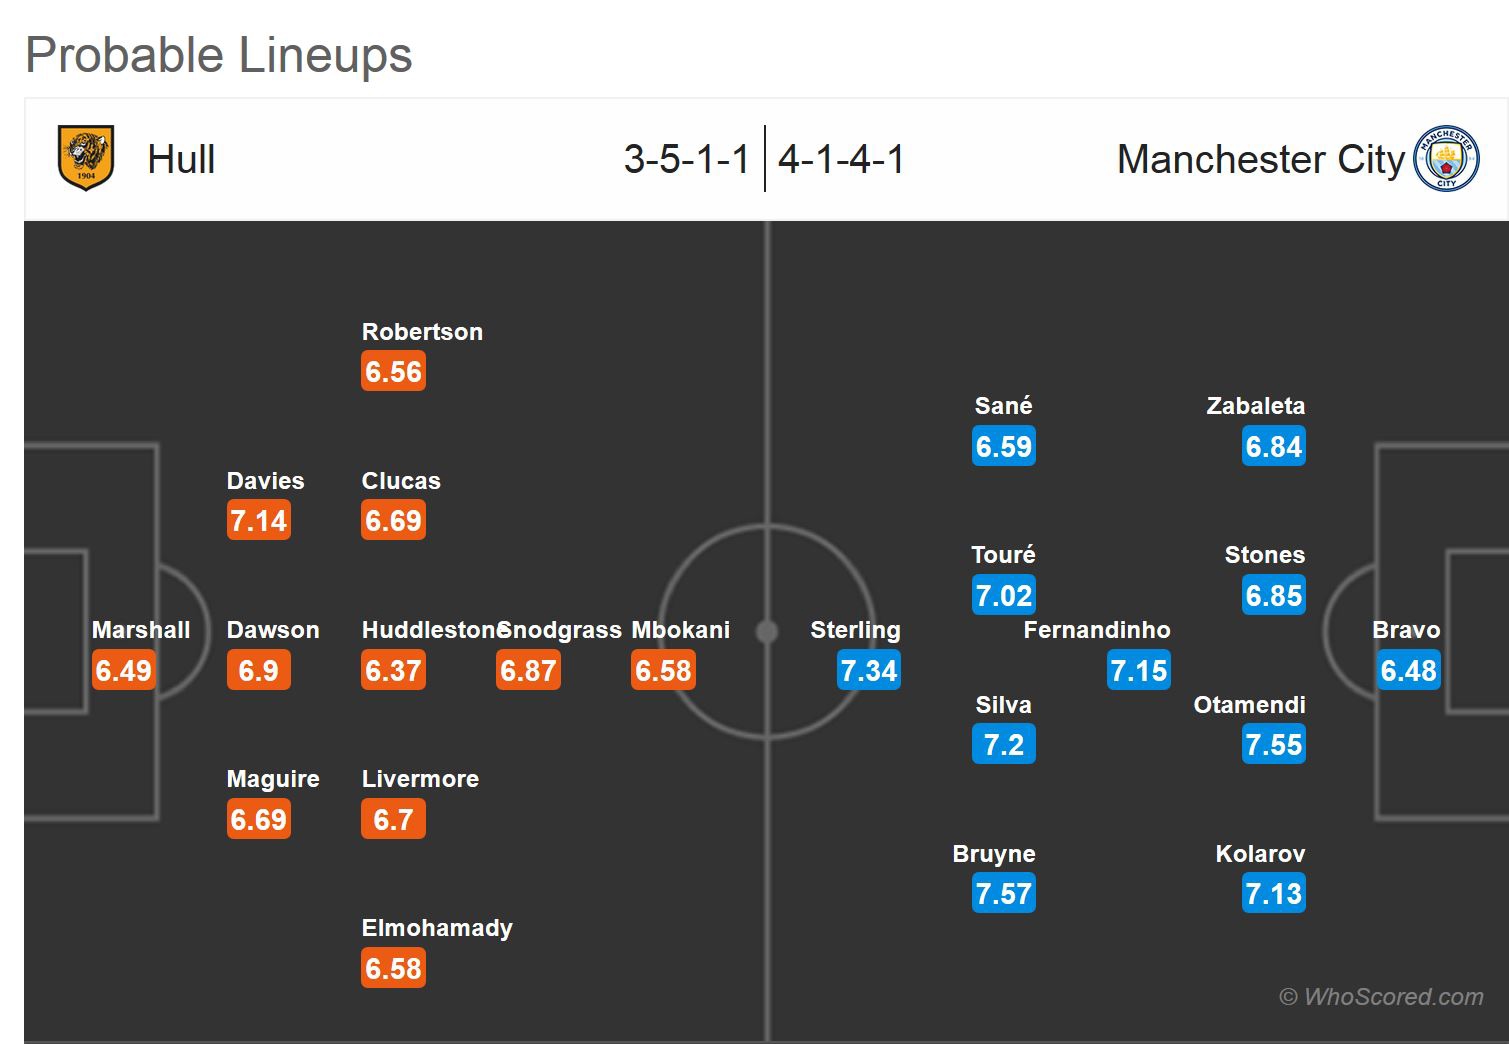The image size is (1509, 1044).
Task: Click the Touré player name
Action: pos(1003,555)
